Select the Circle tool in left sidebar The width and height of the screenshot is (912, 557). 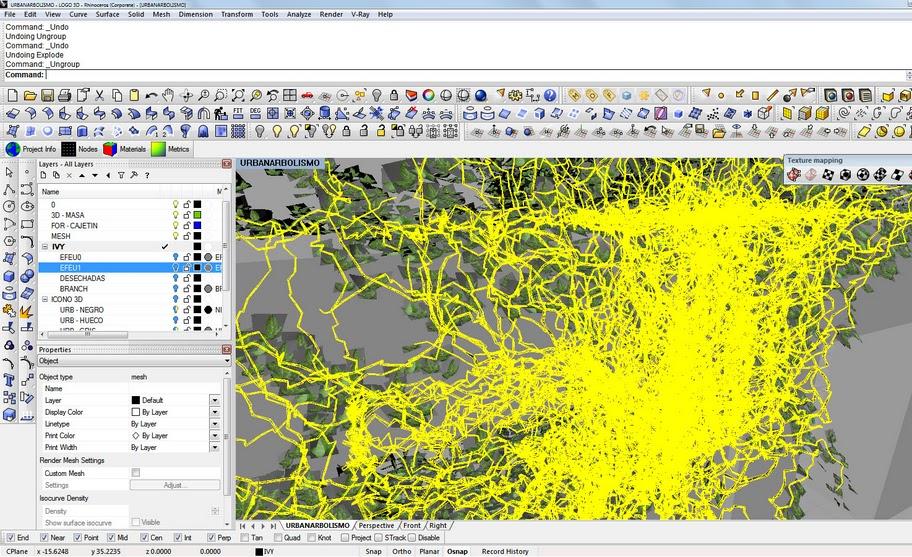(9, 206)
